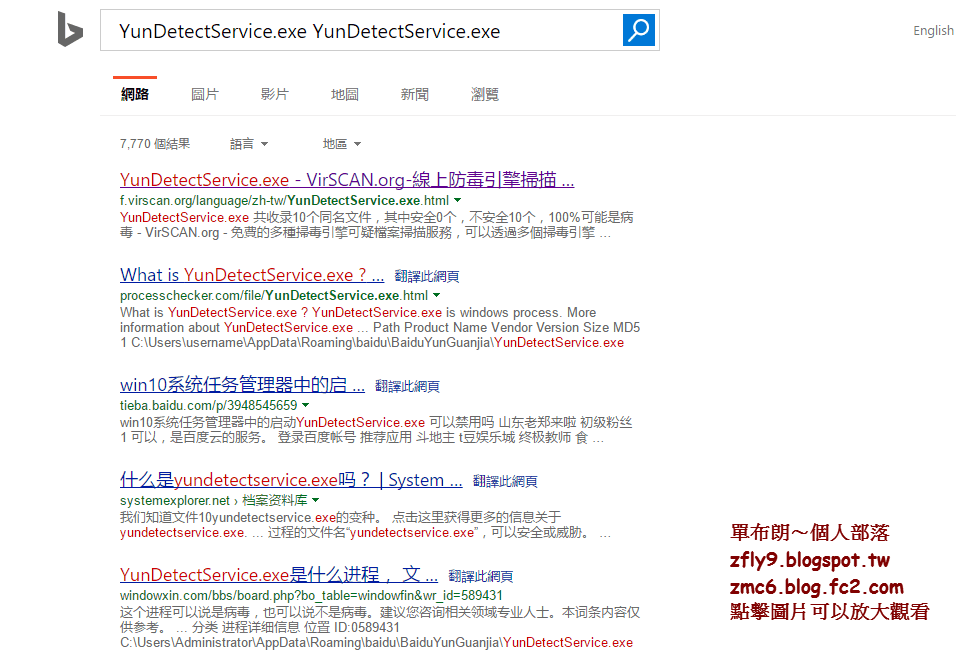Click the f.virscan.org/language/zh-tw URL text

pos(284,201)
